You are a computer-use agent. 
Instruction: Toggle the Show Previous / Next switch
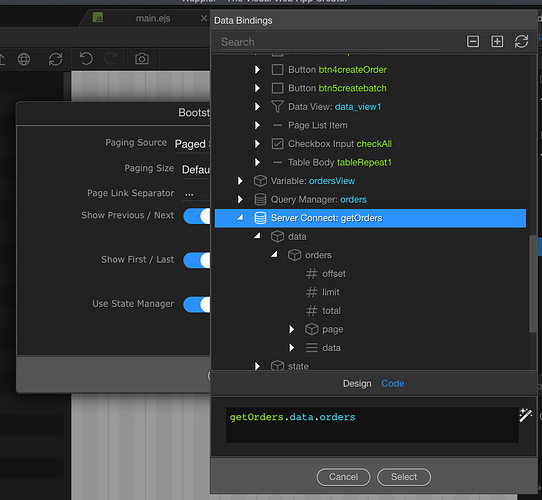[x=197, y=216]
